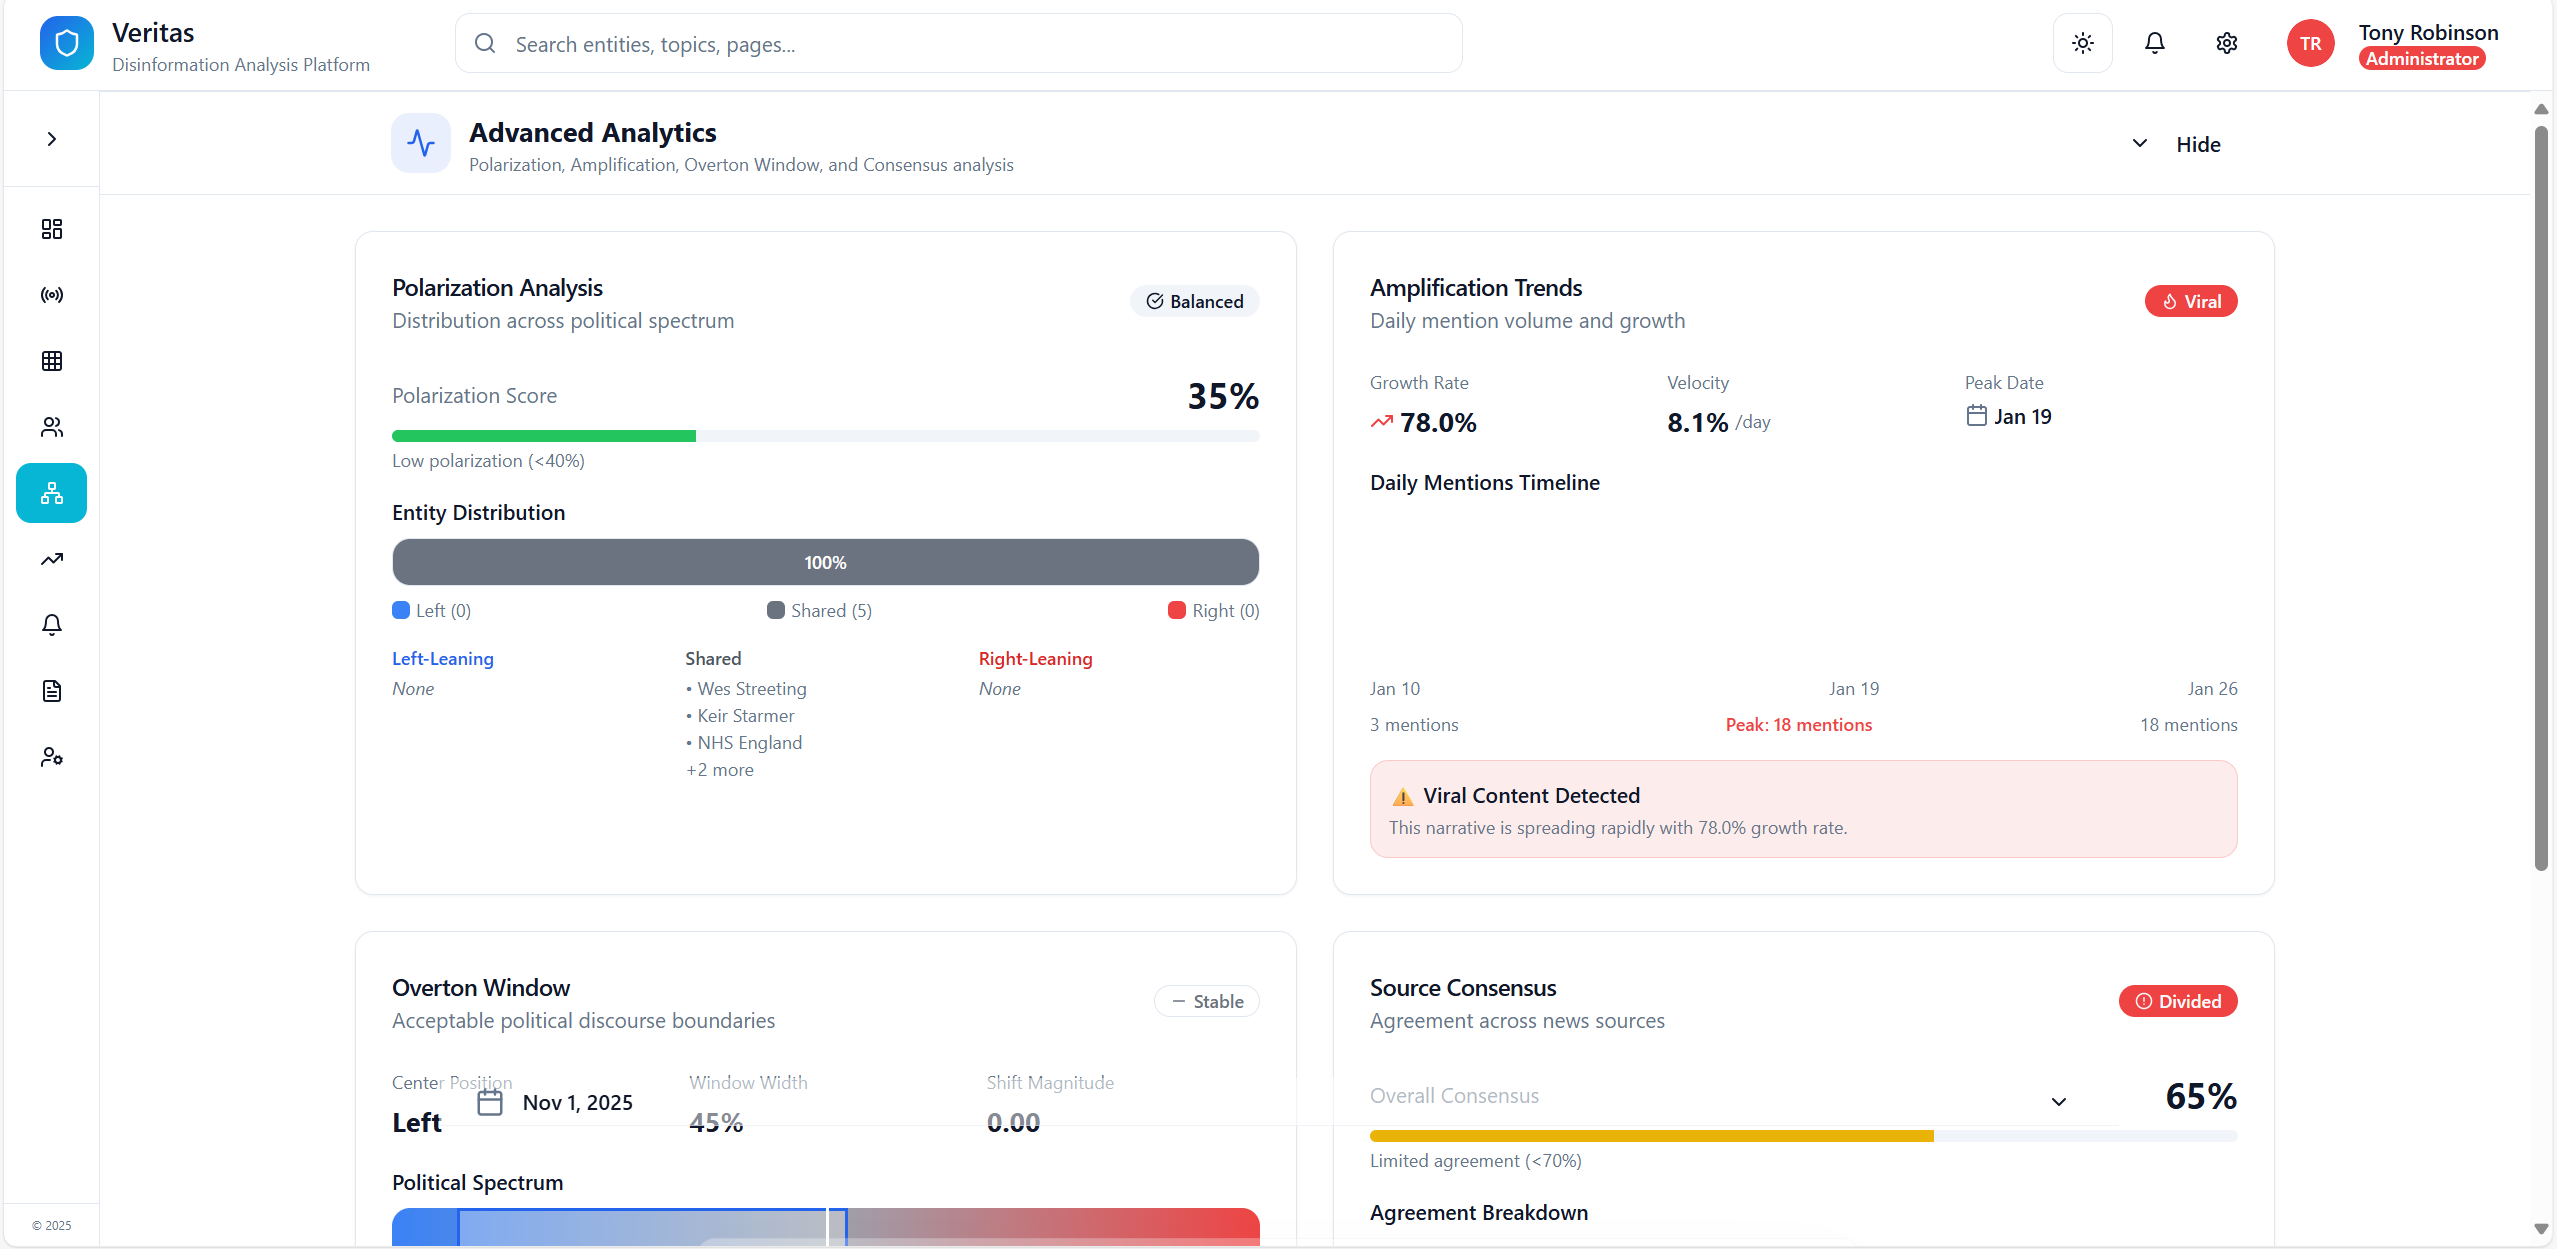Hide the Advanced Analytics panel
Viewport: 2557px width, 1249px height.
point(2197,144)
